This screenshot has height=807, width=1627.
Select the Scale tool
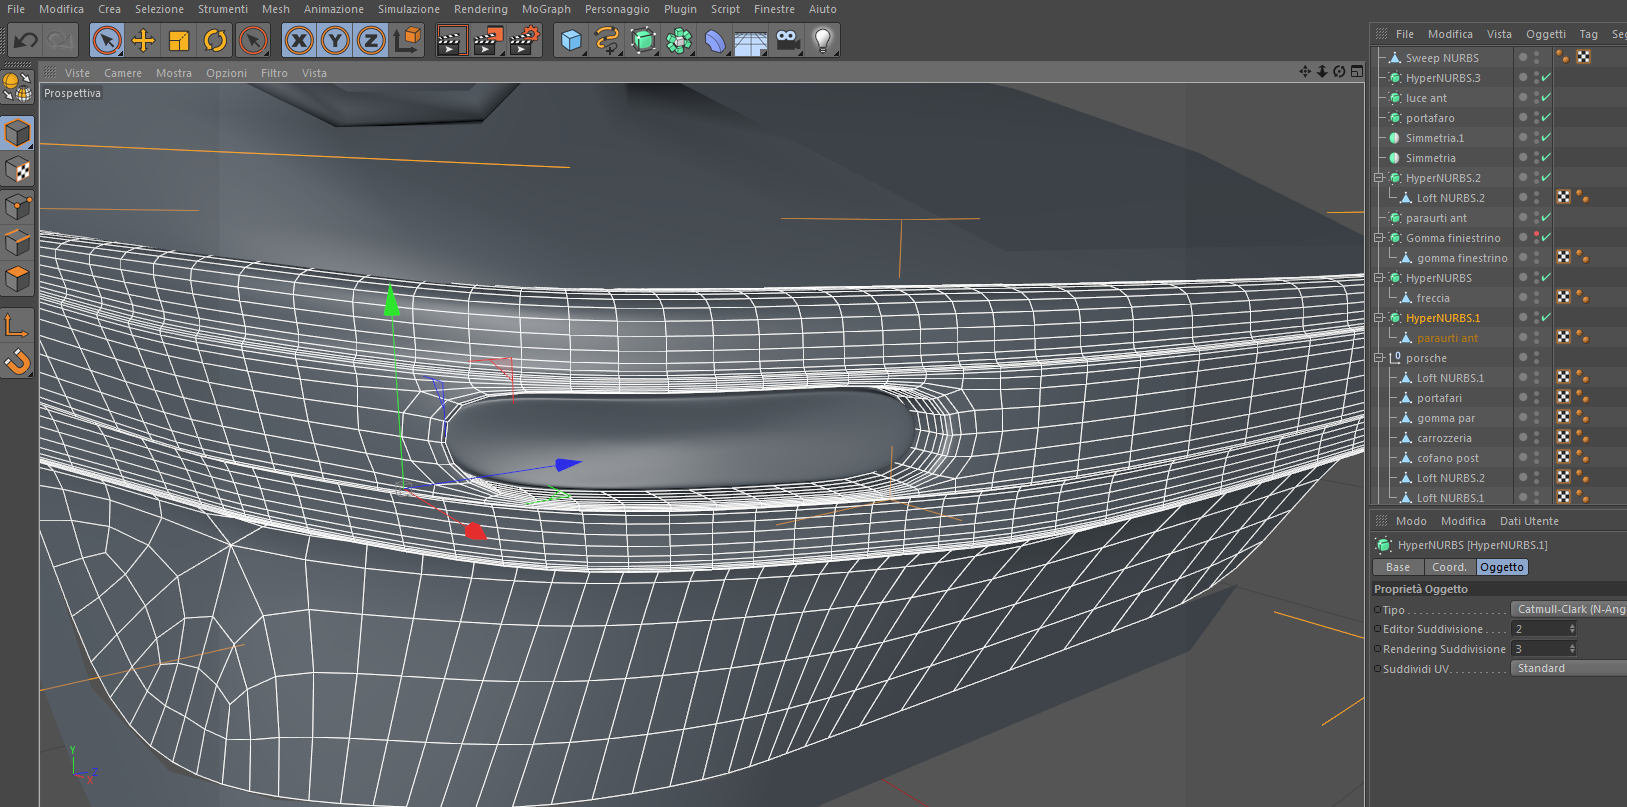[x=179, y=40]
